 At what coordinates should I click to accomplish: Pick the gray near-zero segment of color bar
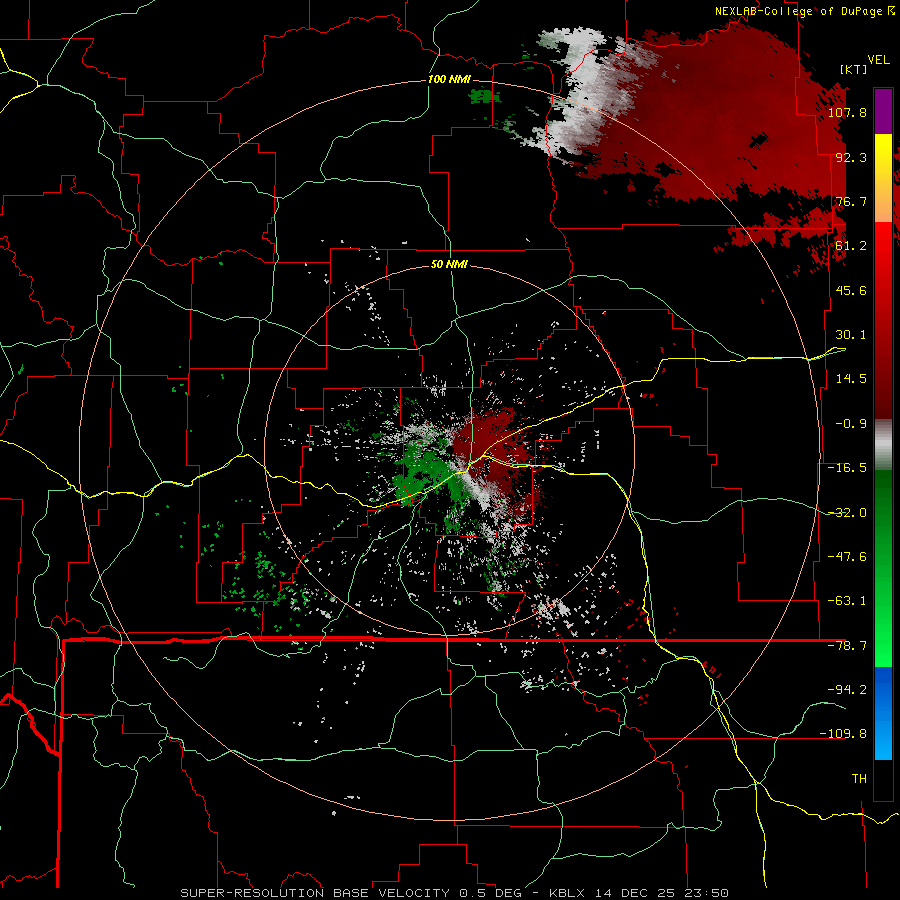[x=883, y=445]
